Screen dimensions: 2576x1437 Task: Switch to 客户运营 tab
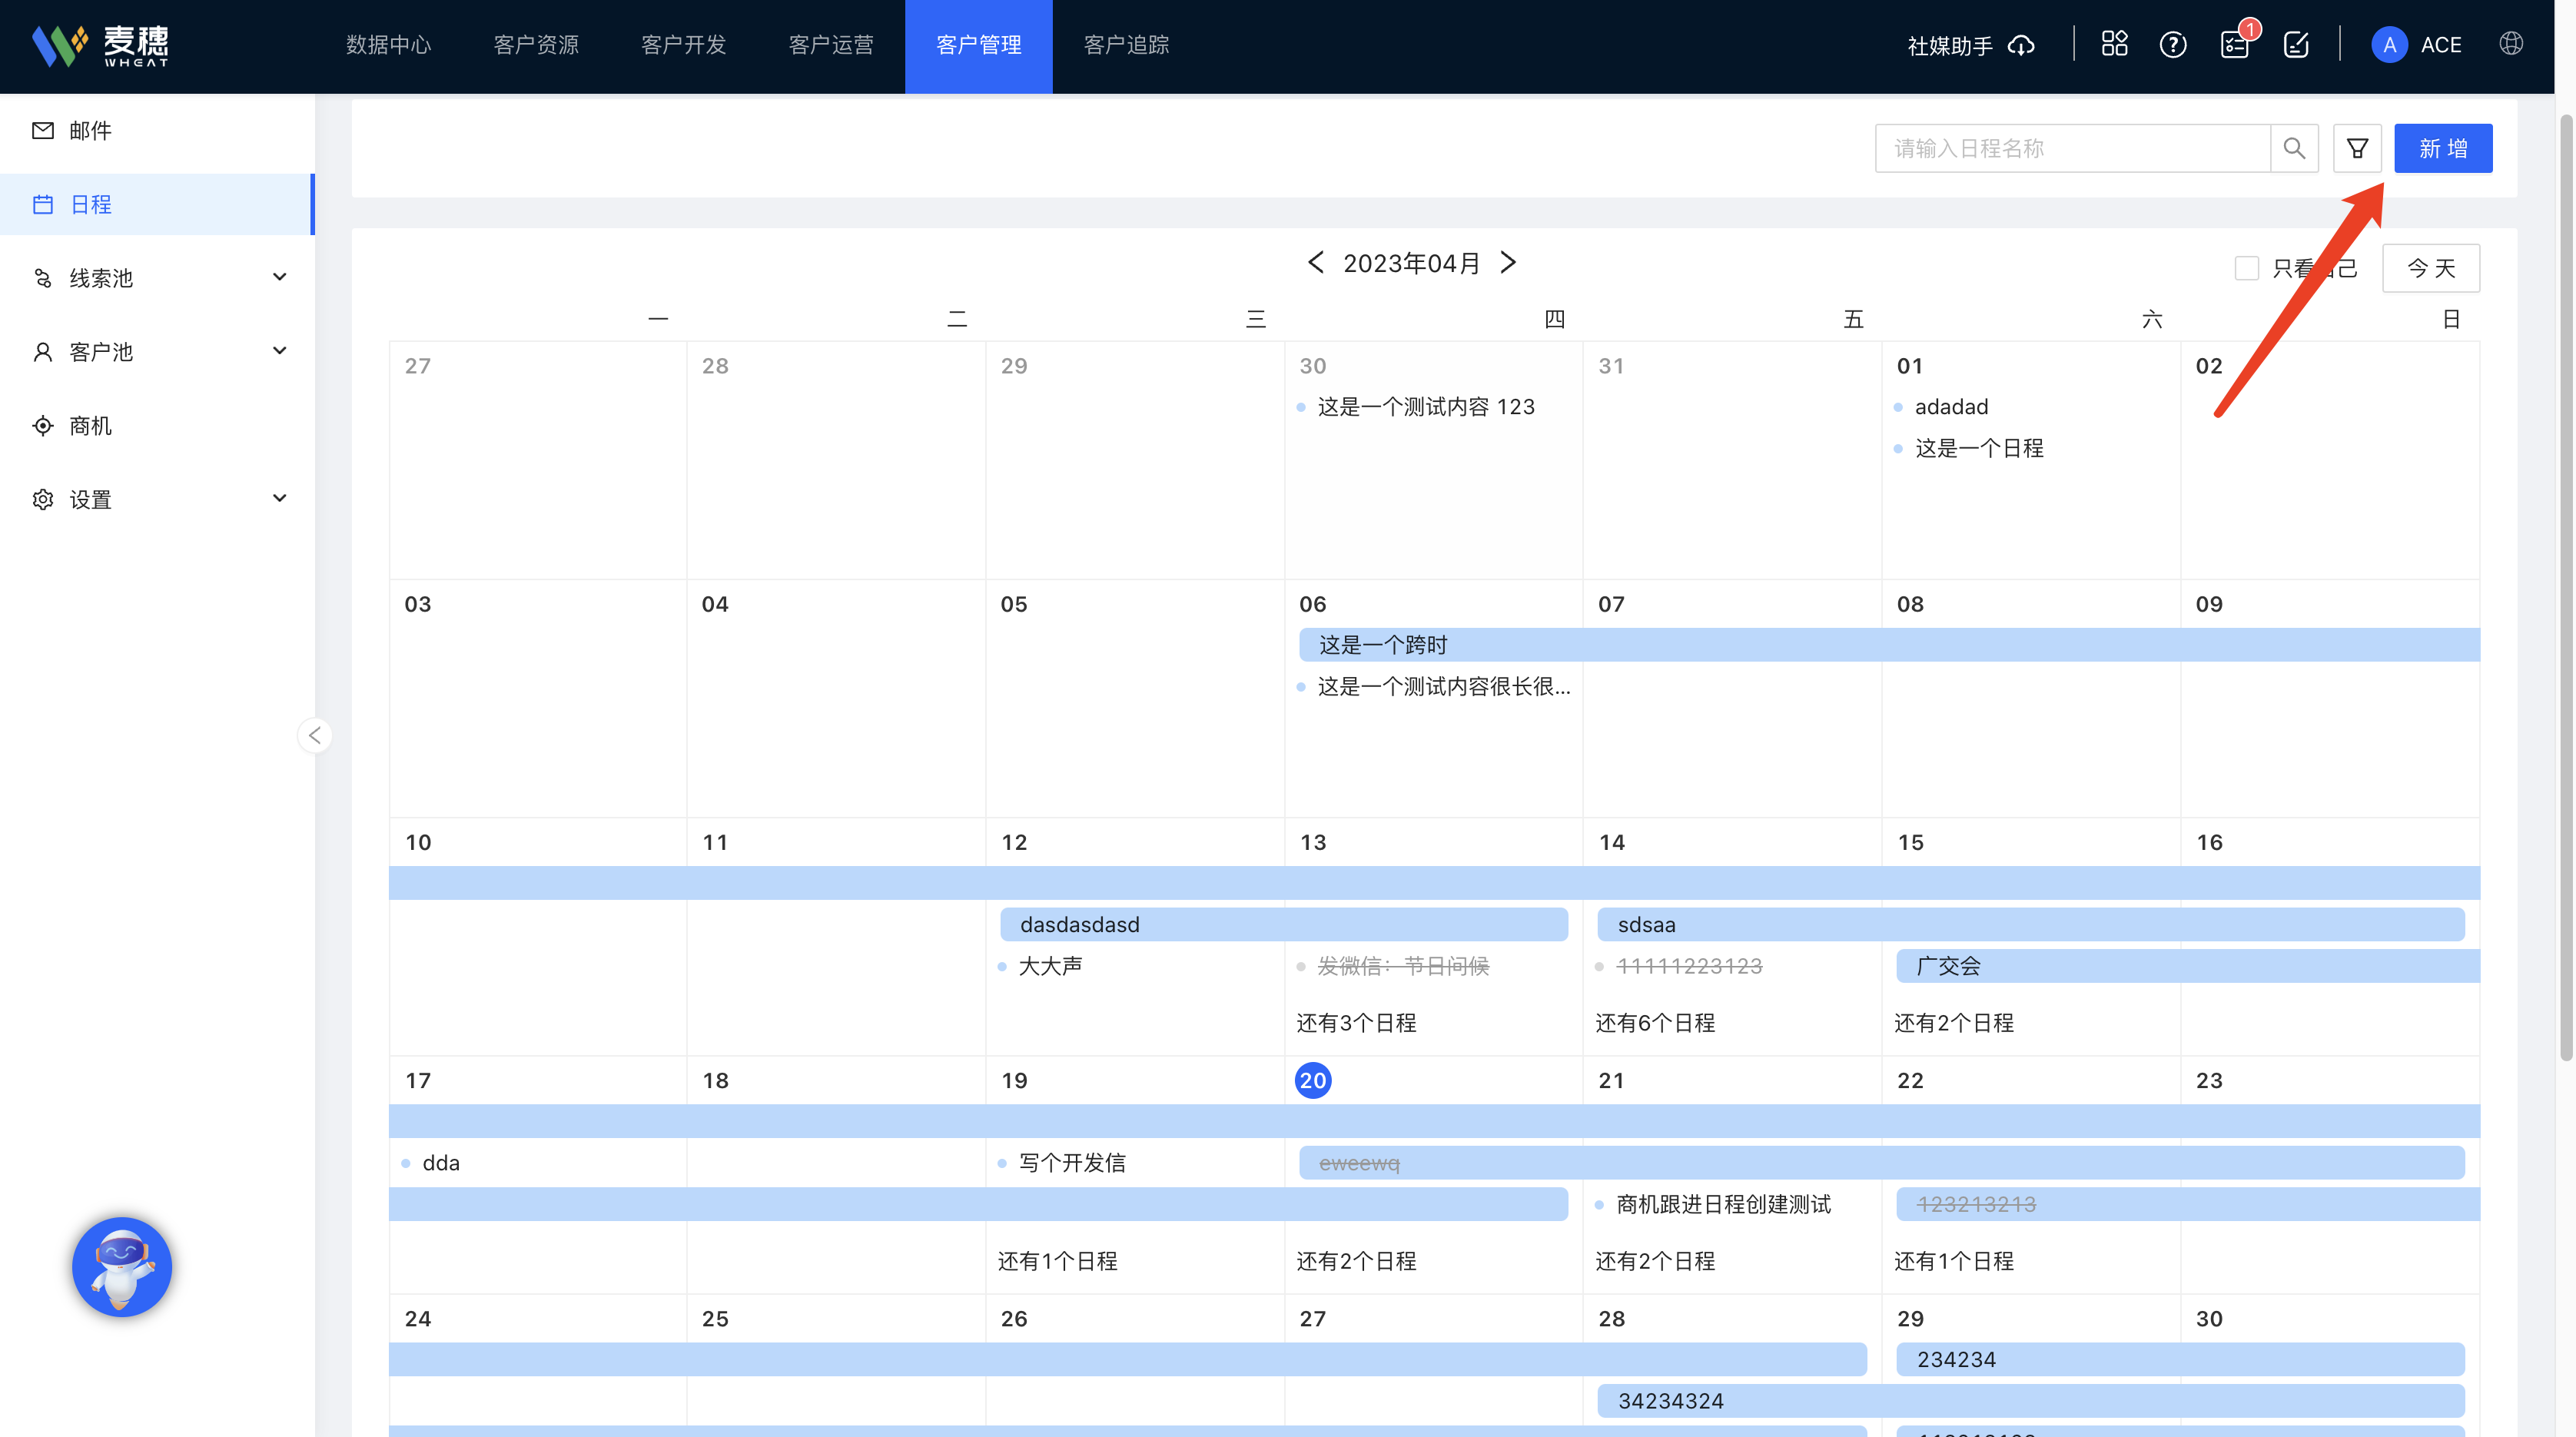[x=831, y=45]
